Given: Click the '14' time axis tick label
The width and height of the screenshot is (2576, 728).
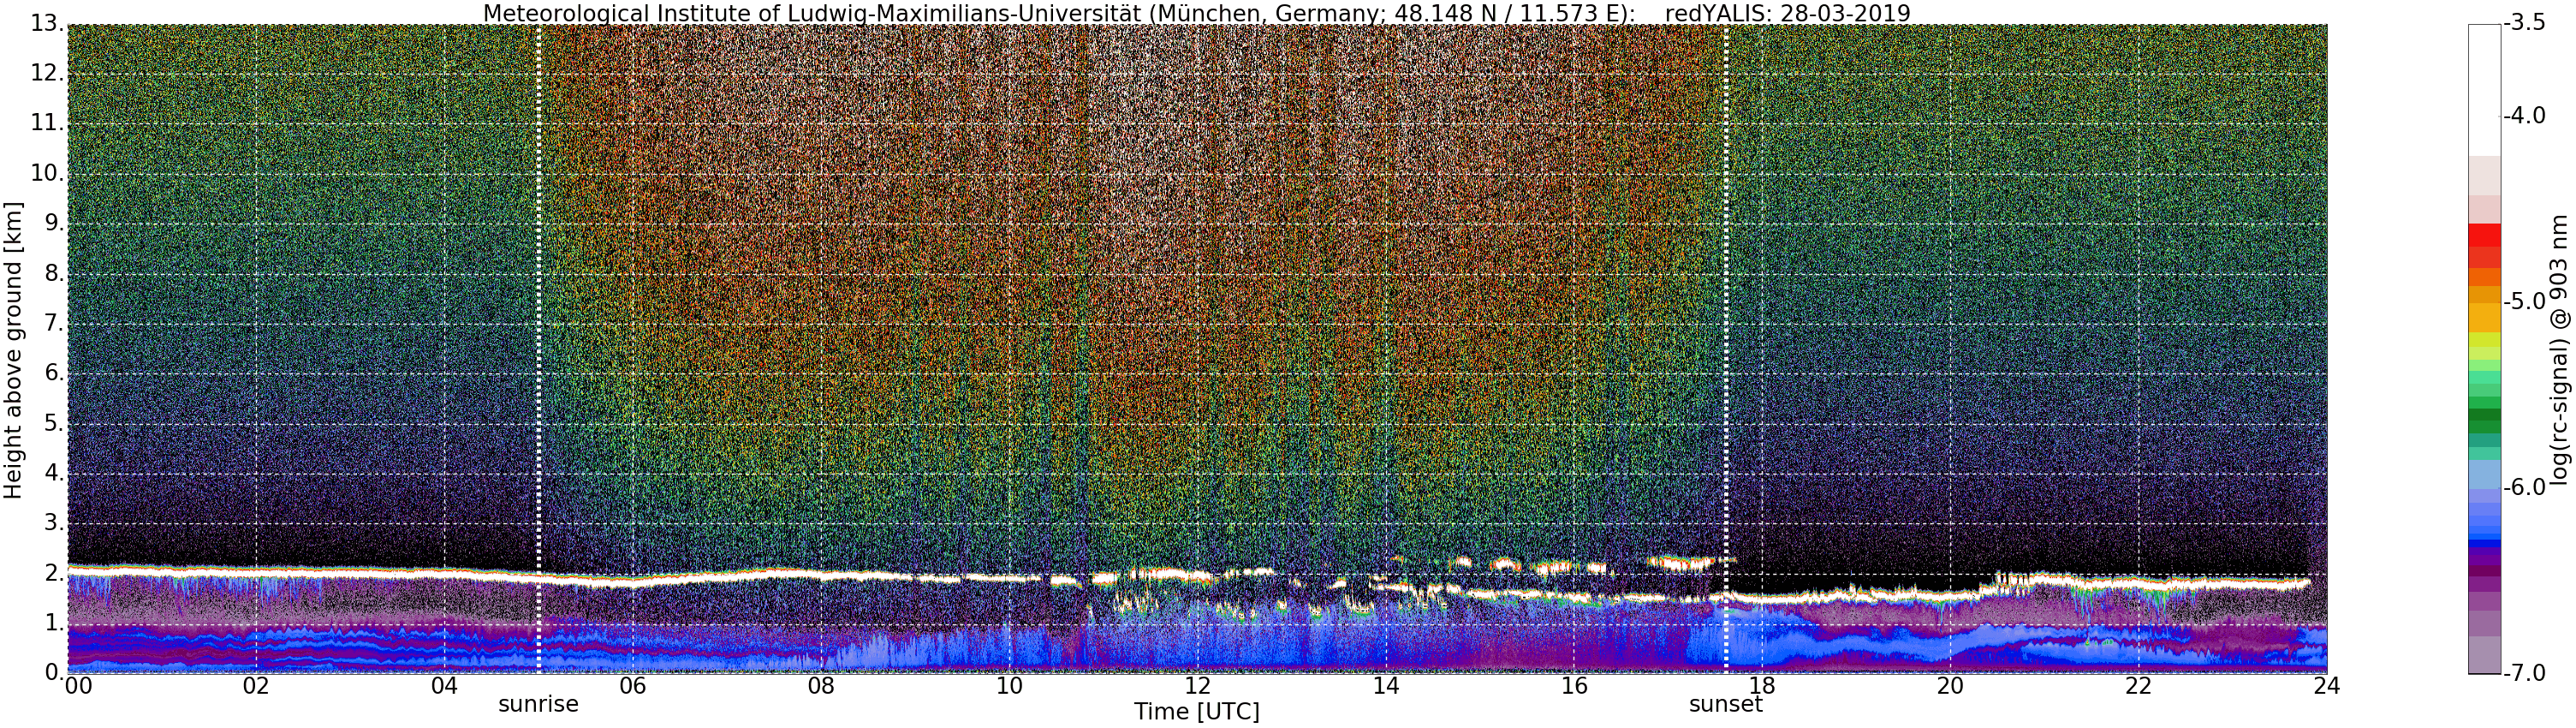Looking at the screenshot, I should click(x=1385, y=686).
